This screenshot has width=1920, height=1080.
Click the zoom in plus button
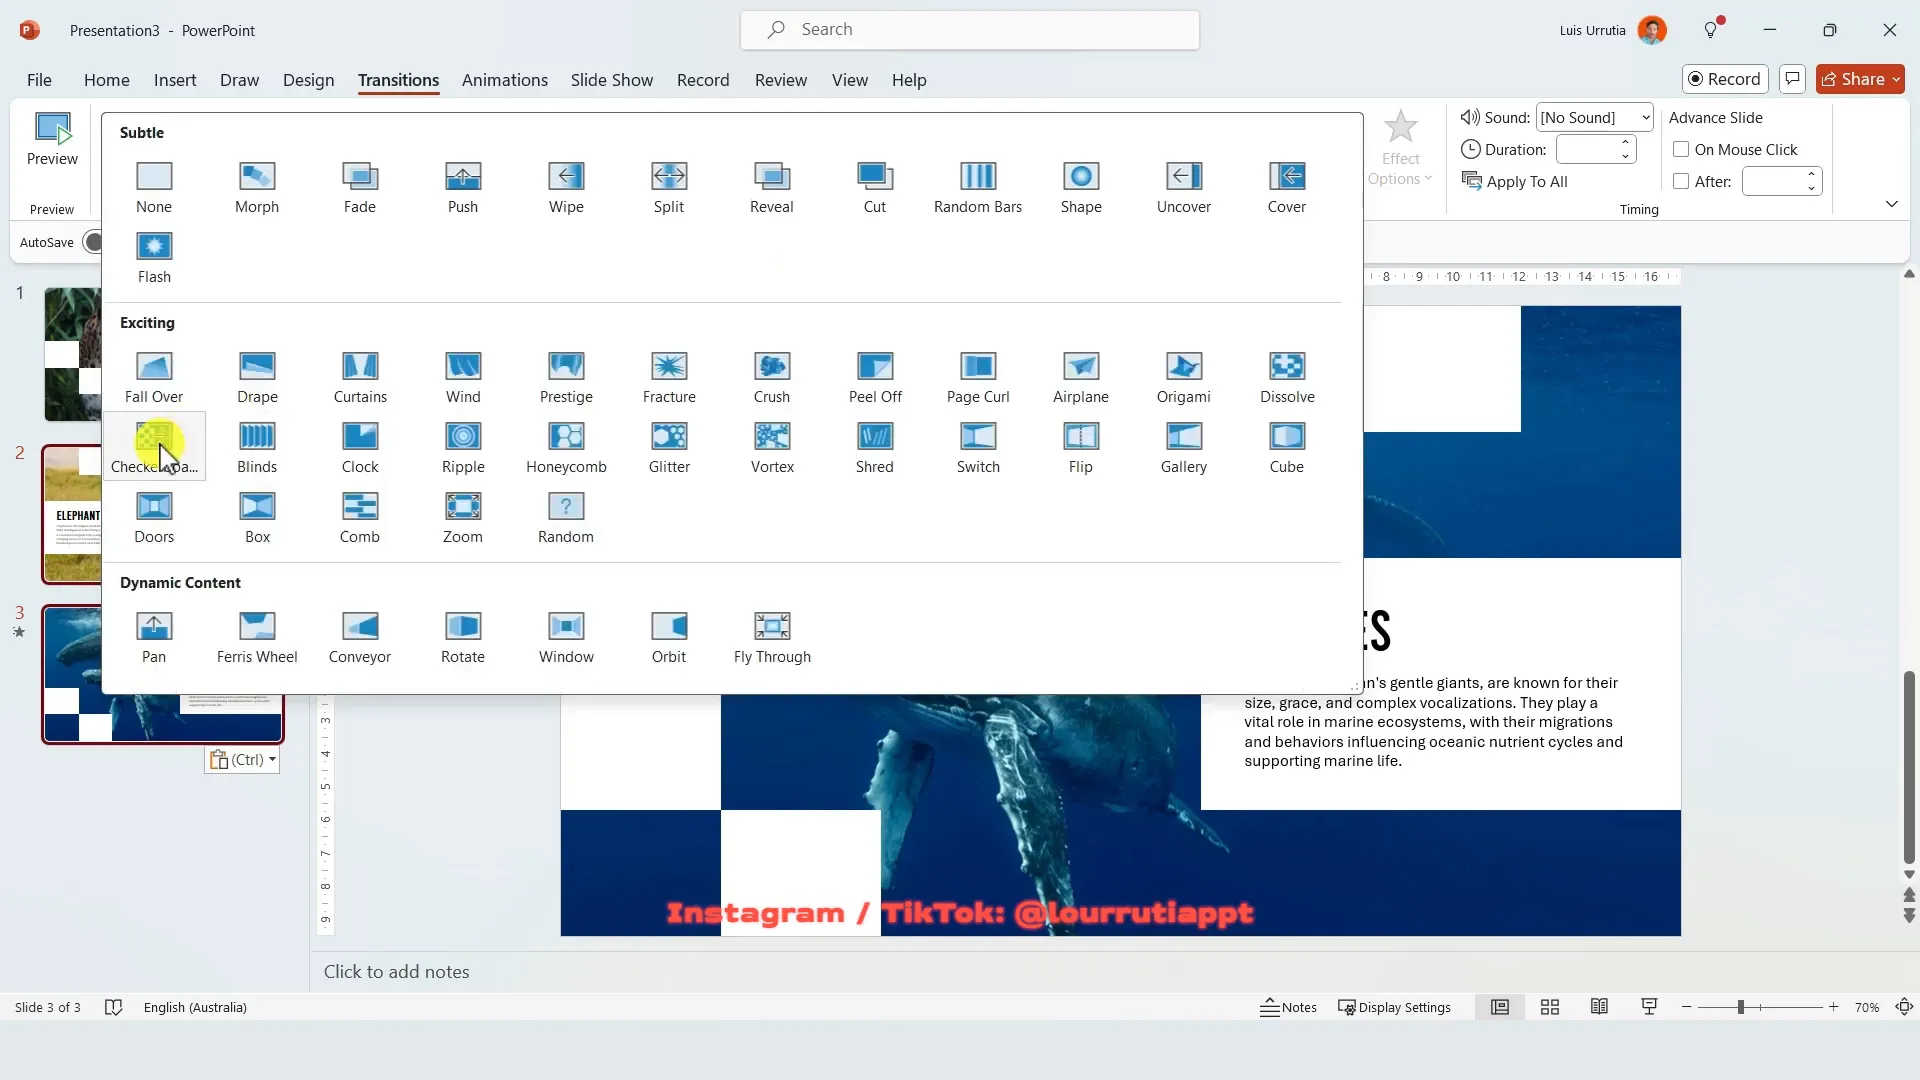[1833, 1007]
